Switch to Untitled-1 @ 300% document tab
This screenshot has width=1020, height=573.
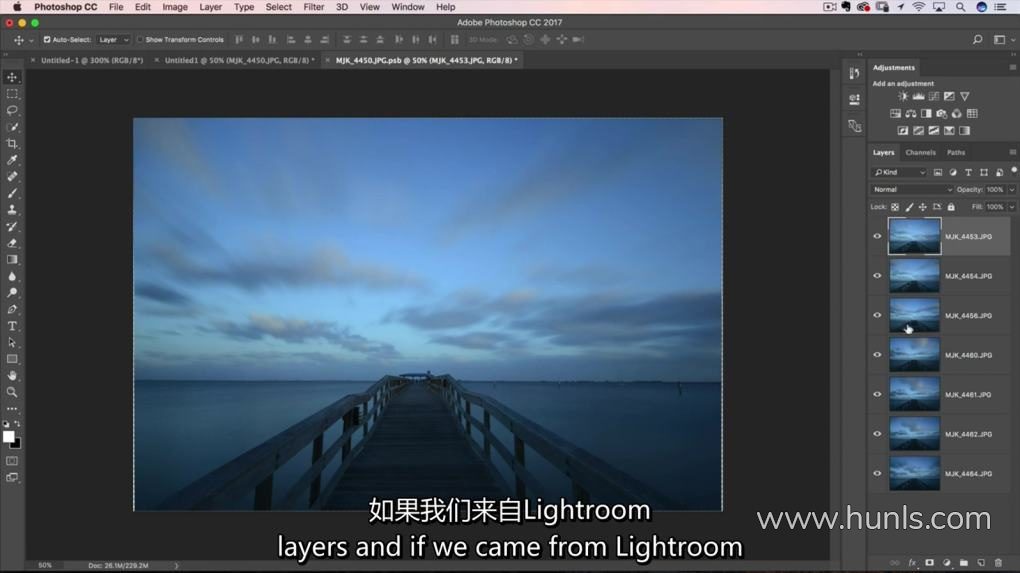pos(92,60)
